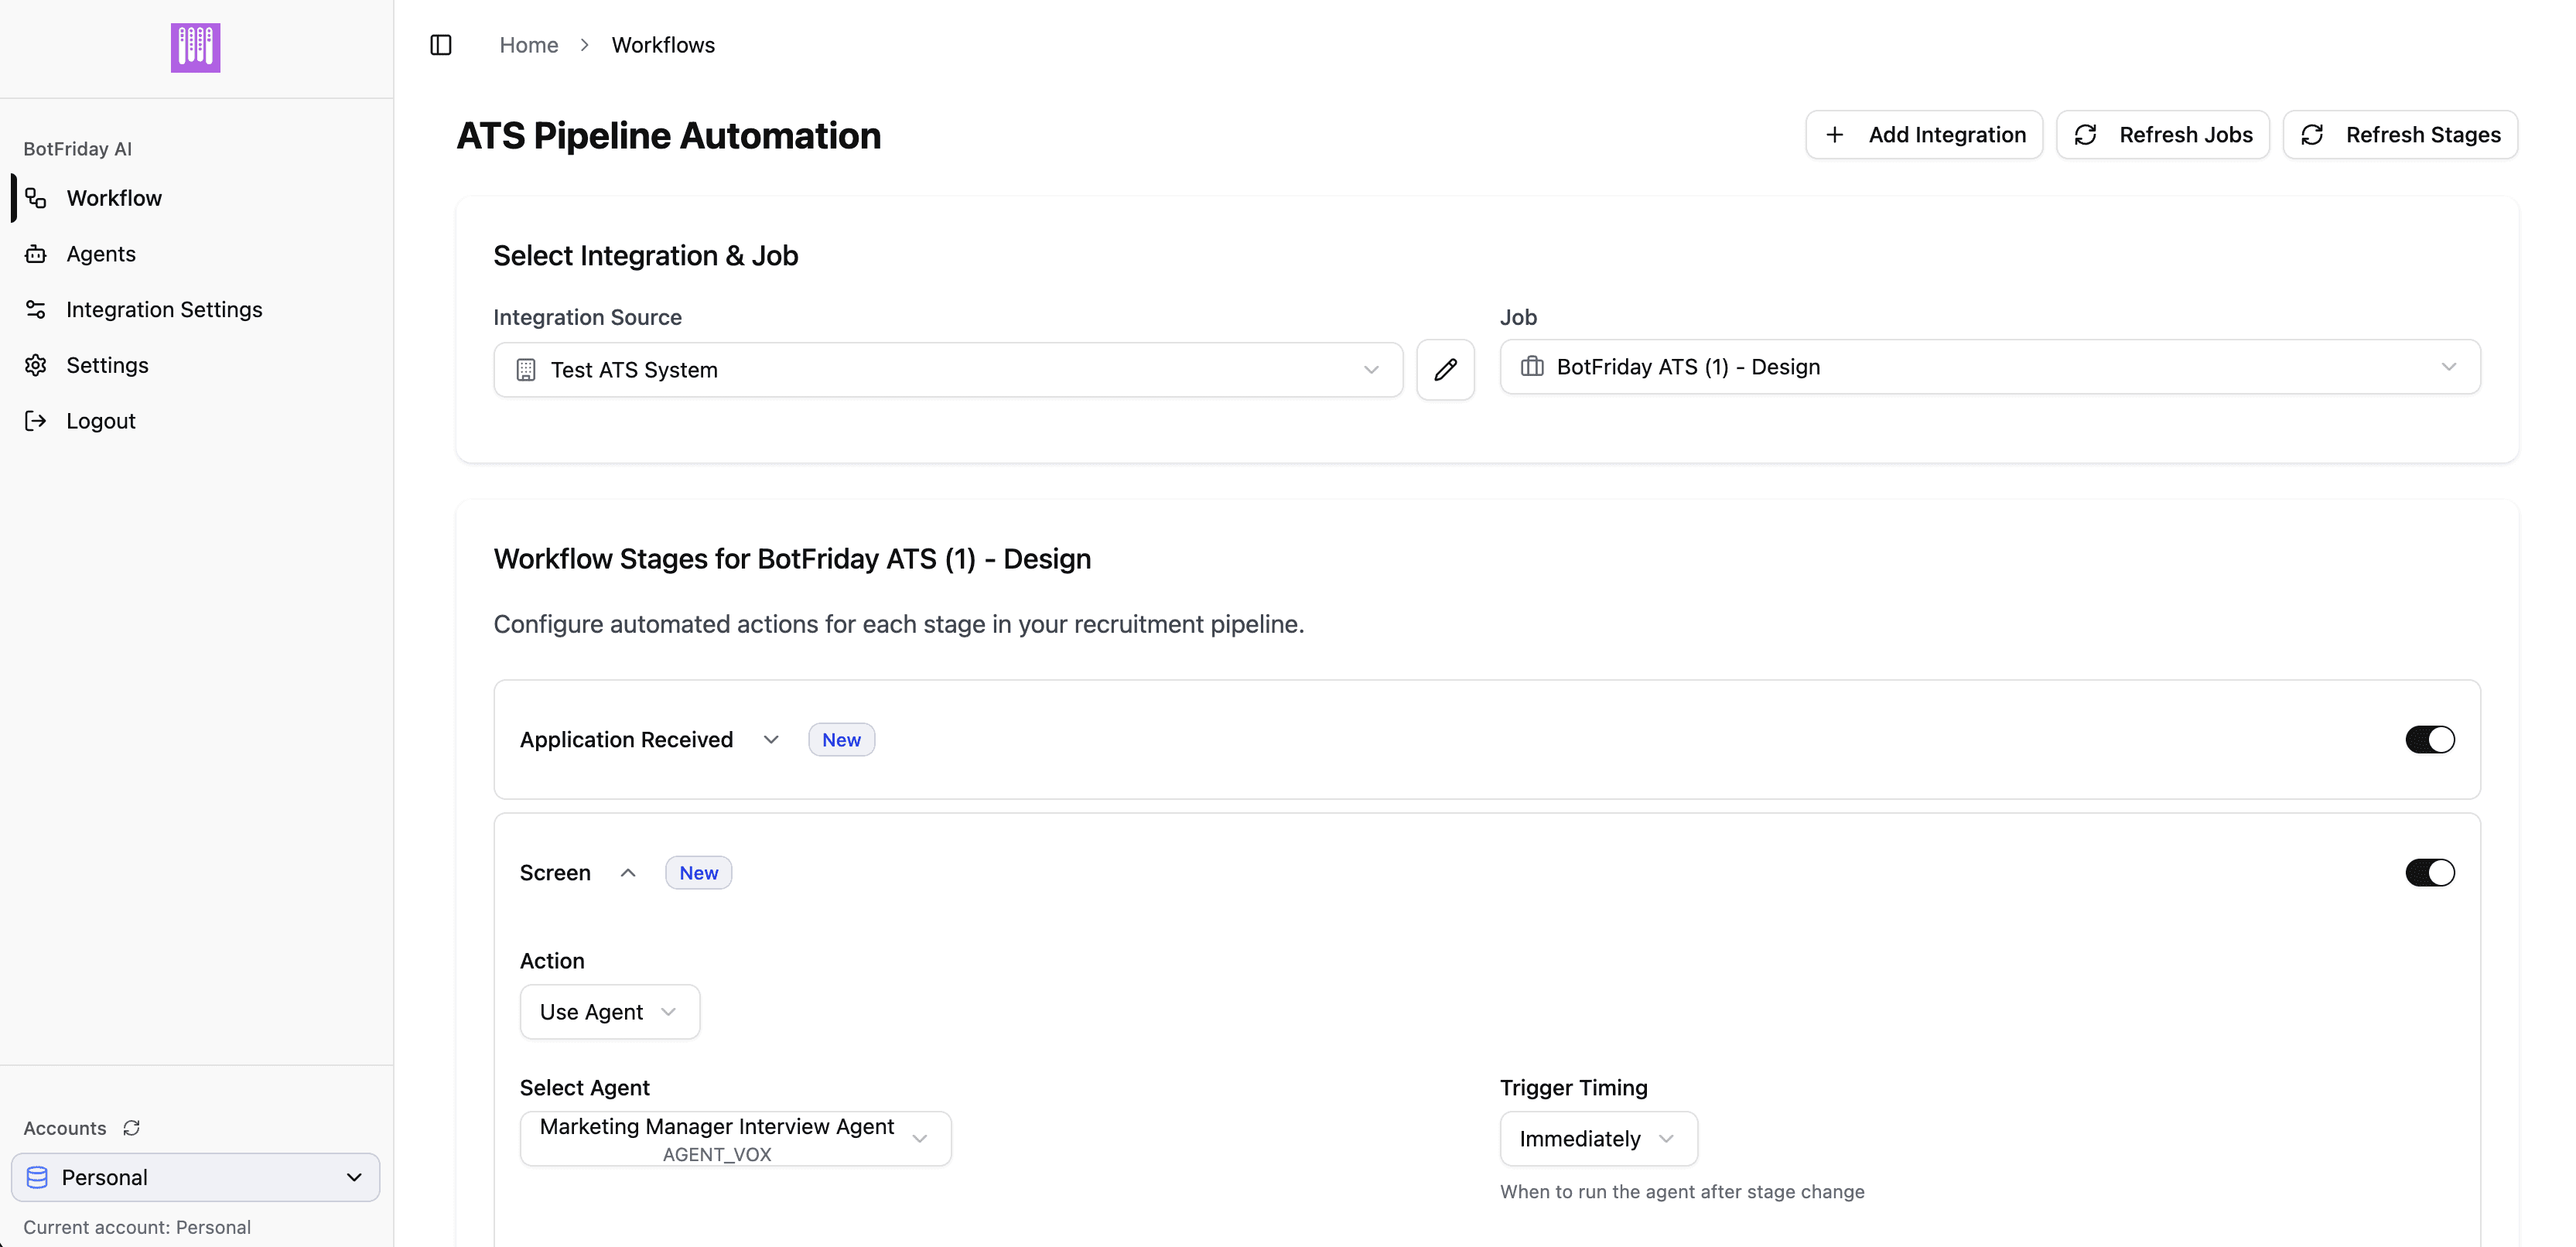Screen dimensions: 2576x1247
Task: Click the Workflow Stages for BotFriday ATS heading
Action: [792, 559]
